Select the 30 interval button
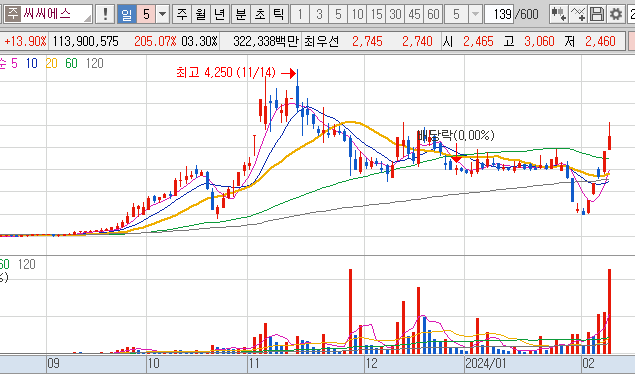This screenshot has height=374, width=635. (395, 14)
